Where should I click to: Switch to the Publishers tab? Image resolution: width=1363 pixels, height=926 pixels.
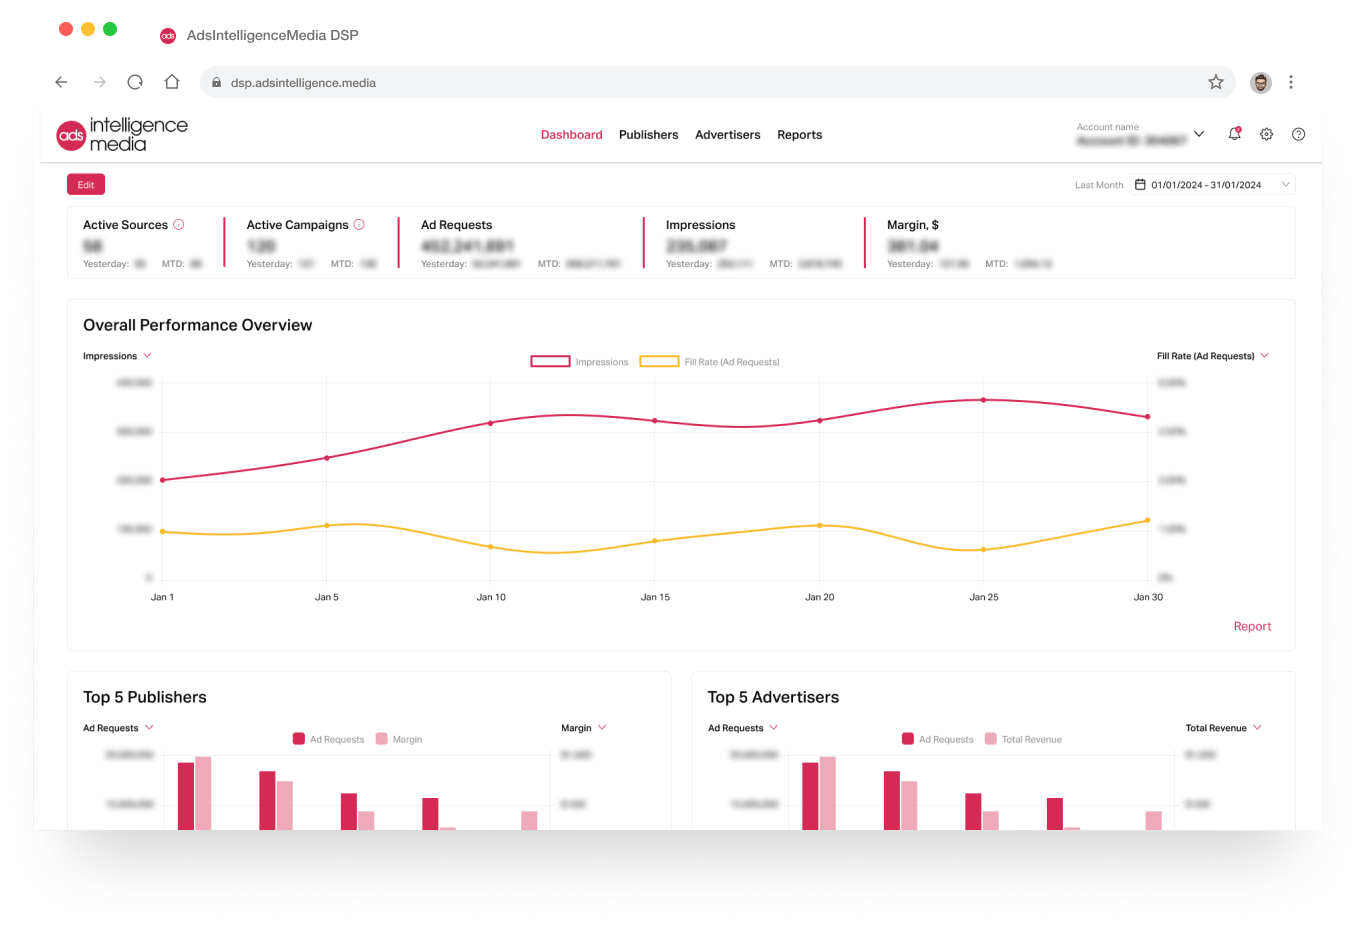pyautogui.click(x=648, y=135)
